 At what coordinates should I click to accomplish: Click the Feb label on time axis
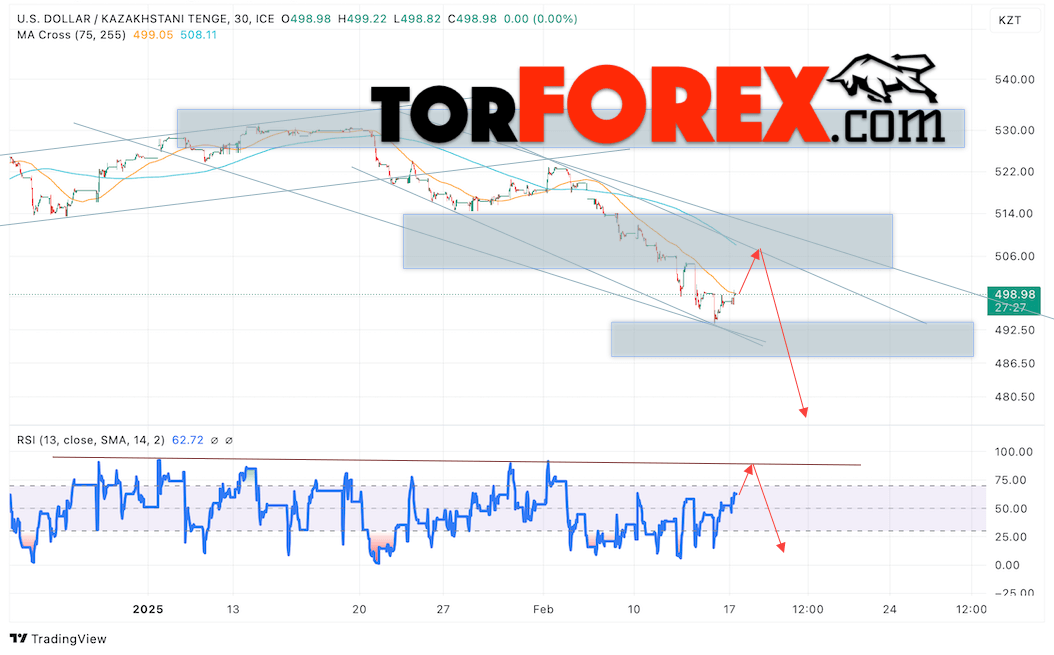543,609
